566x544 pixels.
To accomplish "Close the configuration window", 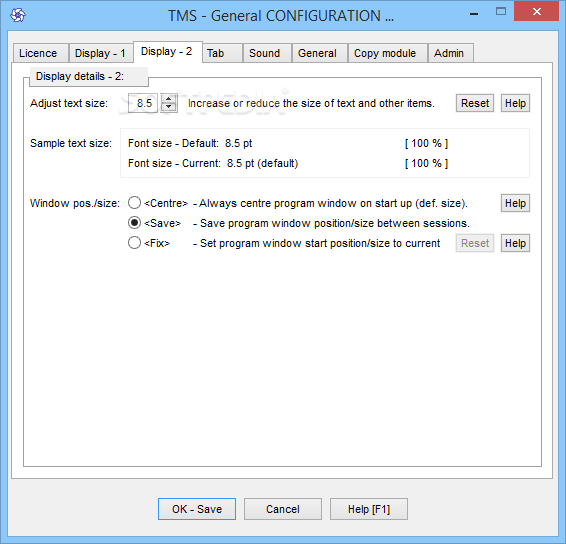I will (536, 12).
